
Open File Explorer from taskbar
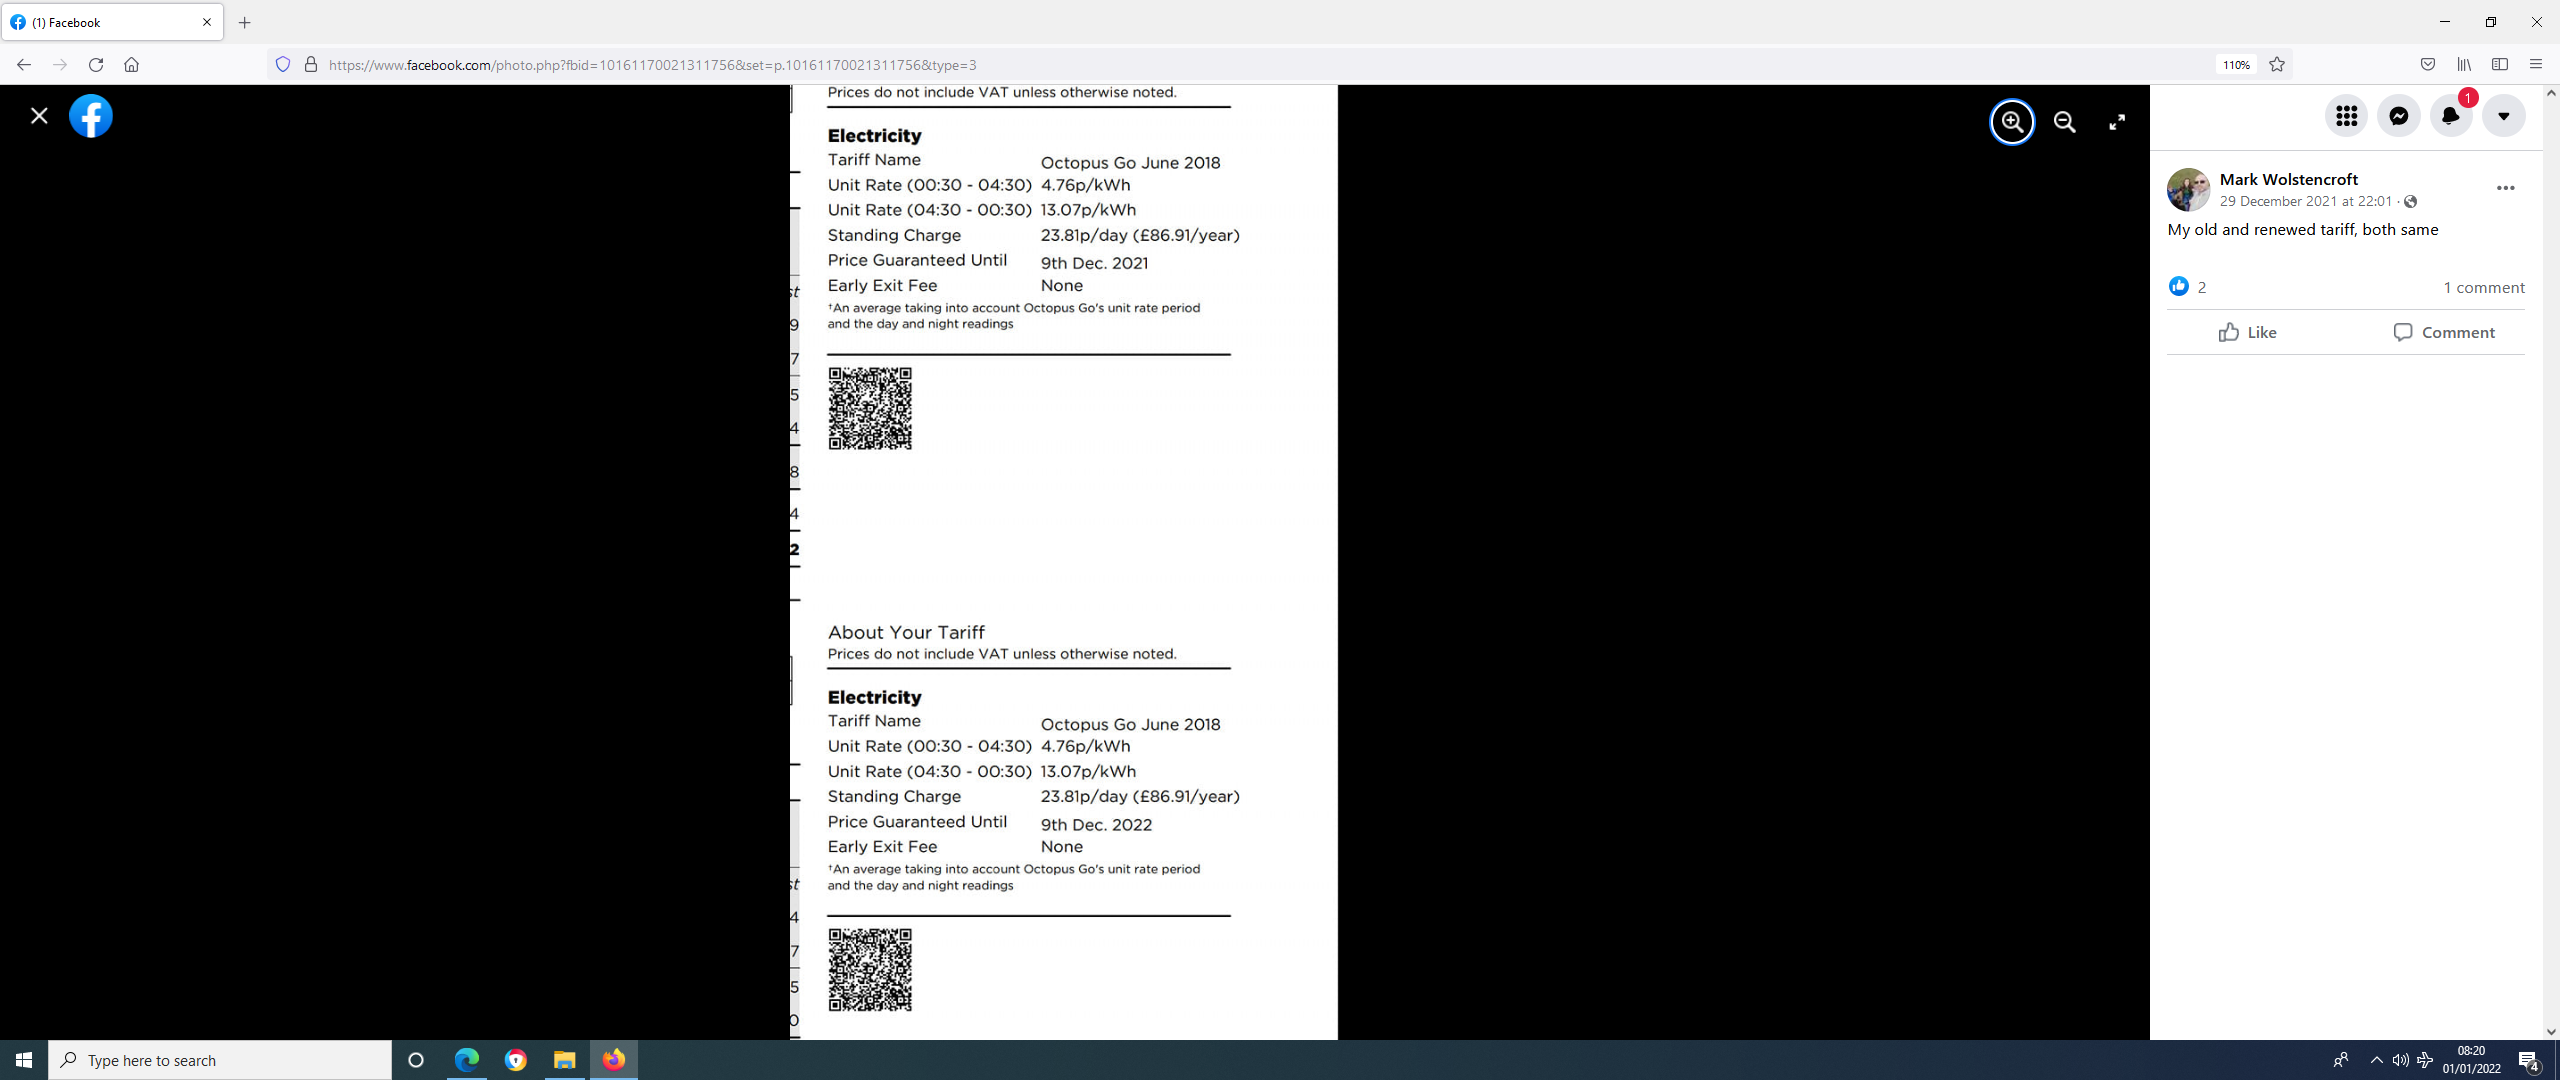pos(564,1060)
